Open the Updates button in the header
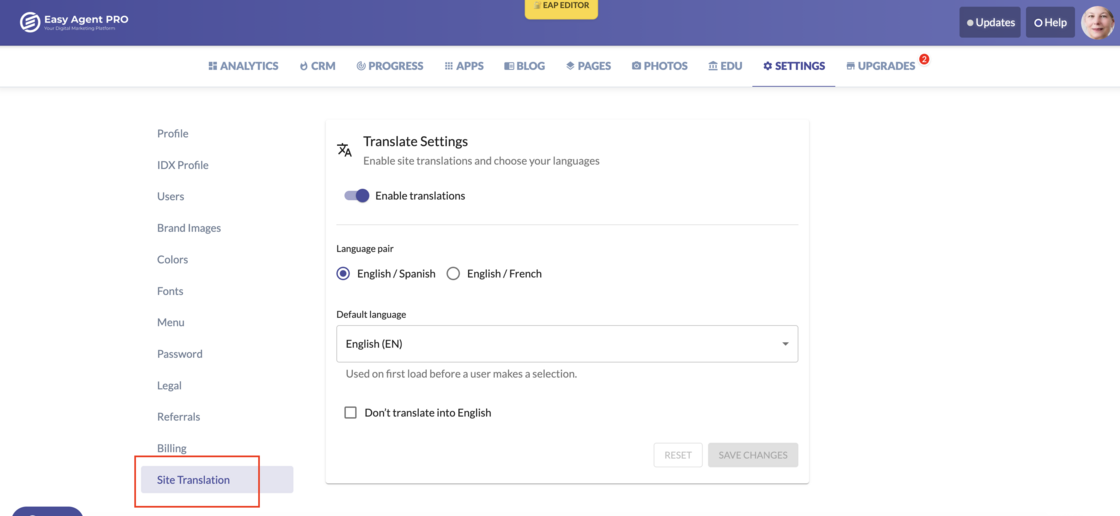1120x516 pixels. [990, 23]
